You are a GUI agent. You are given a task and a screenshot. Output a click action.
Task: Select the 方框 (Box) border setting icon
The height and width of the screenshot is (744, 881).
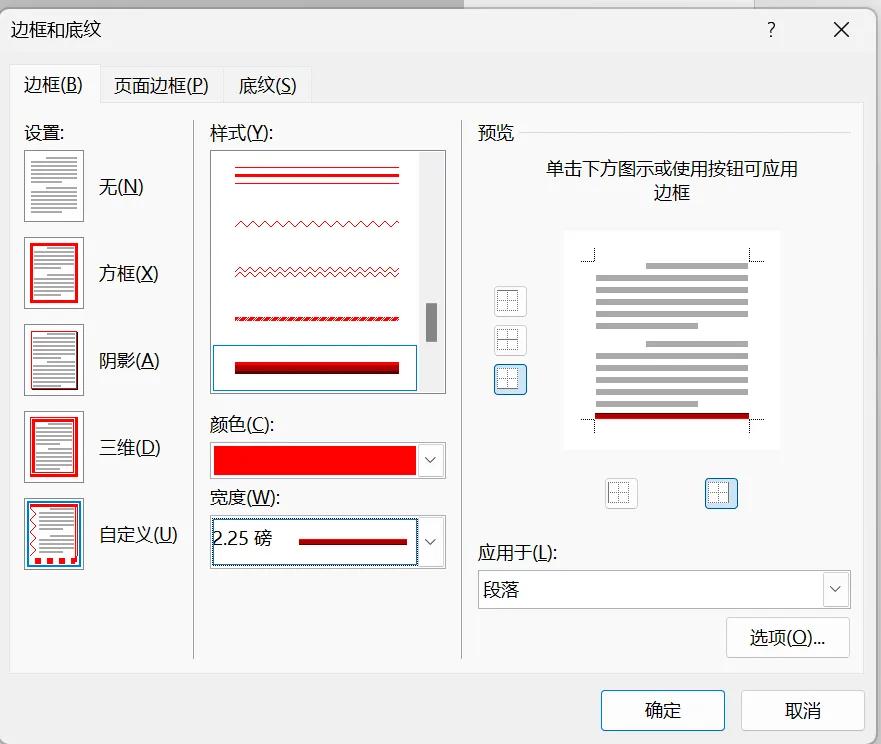pyautogui.click(x=53, y=273)
